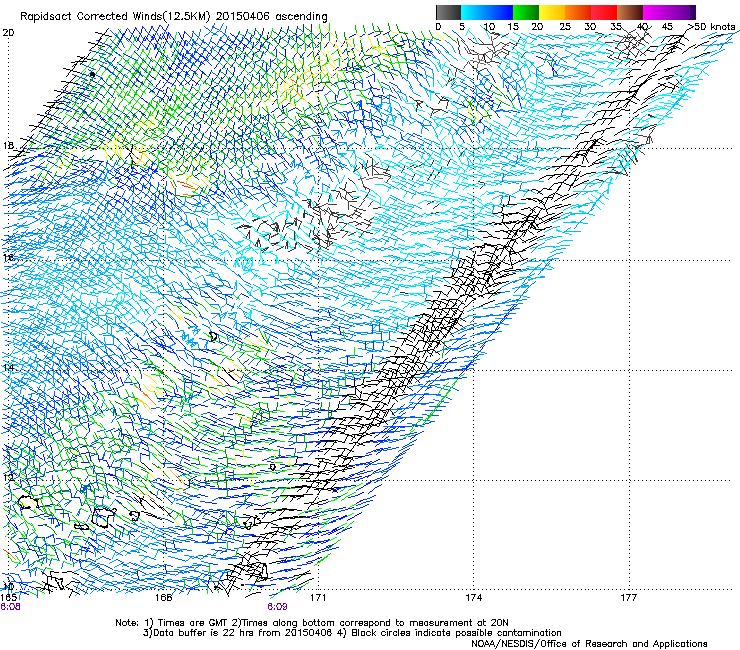Click latitude label '12' on left axis
Image resolution: width=740 pixels, height=650 pixels.
[8, 477]
